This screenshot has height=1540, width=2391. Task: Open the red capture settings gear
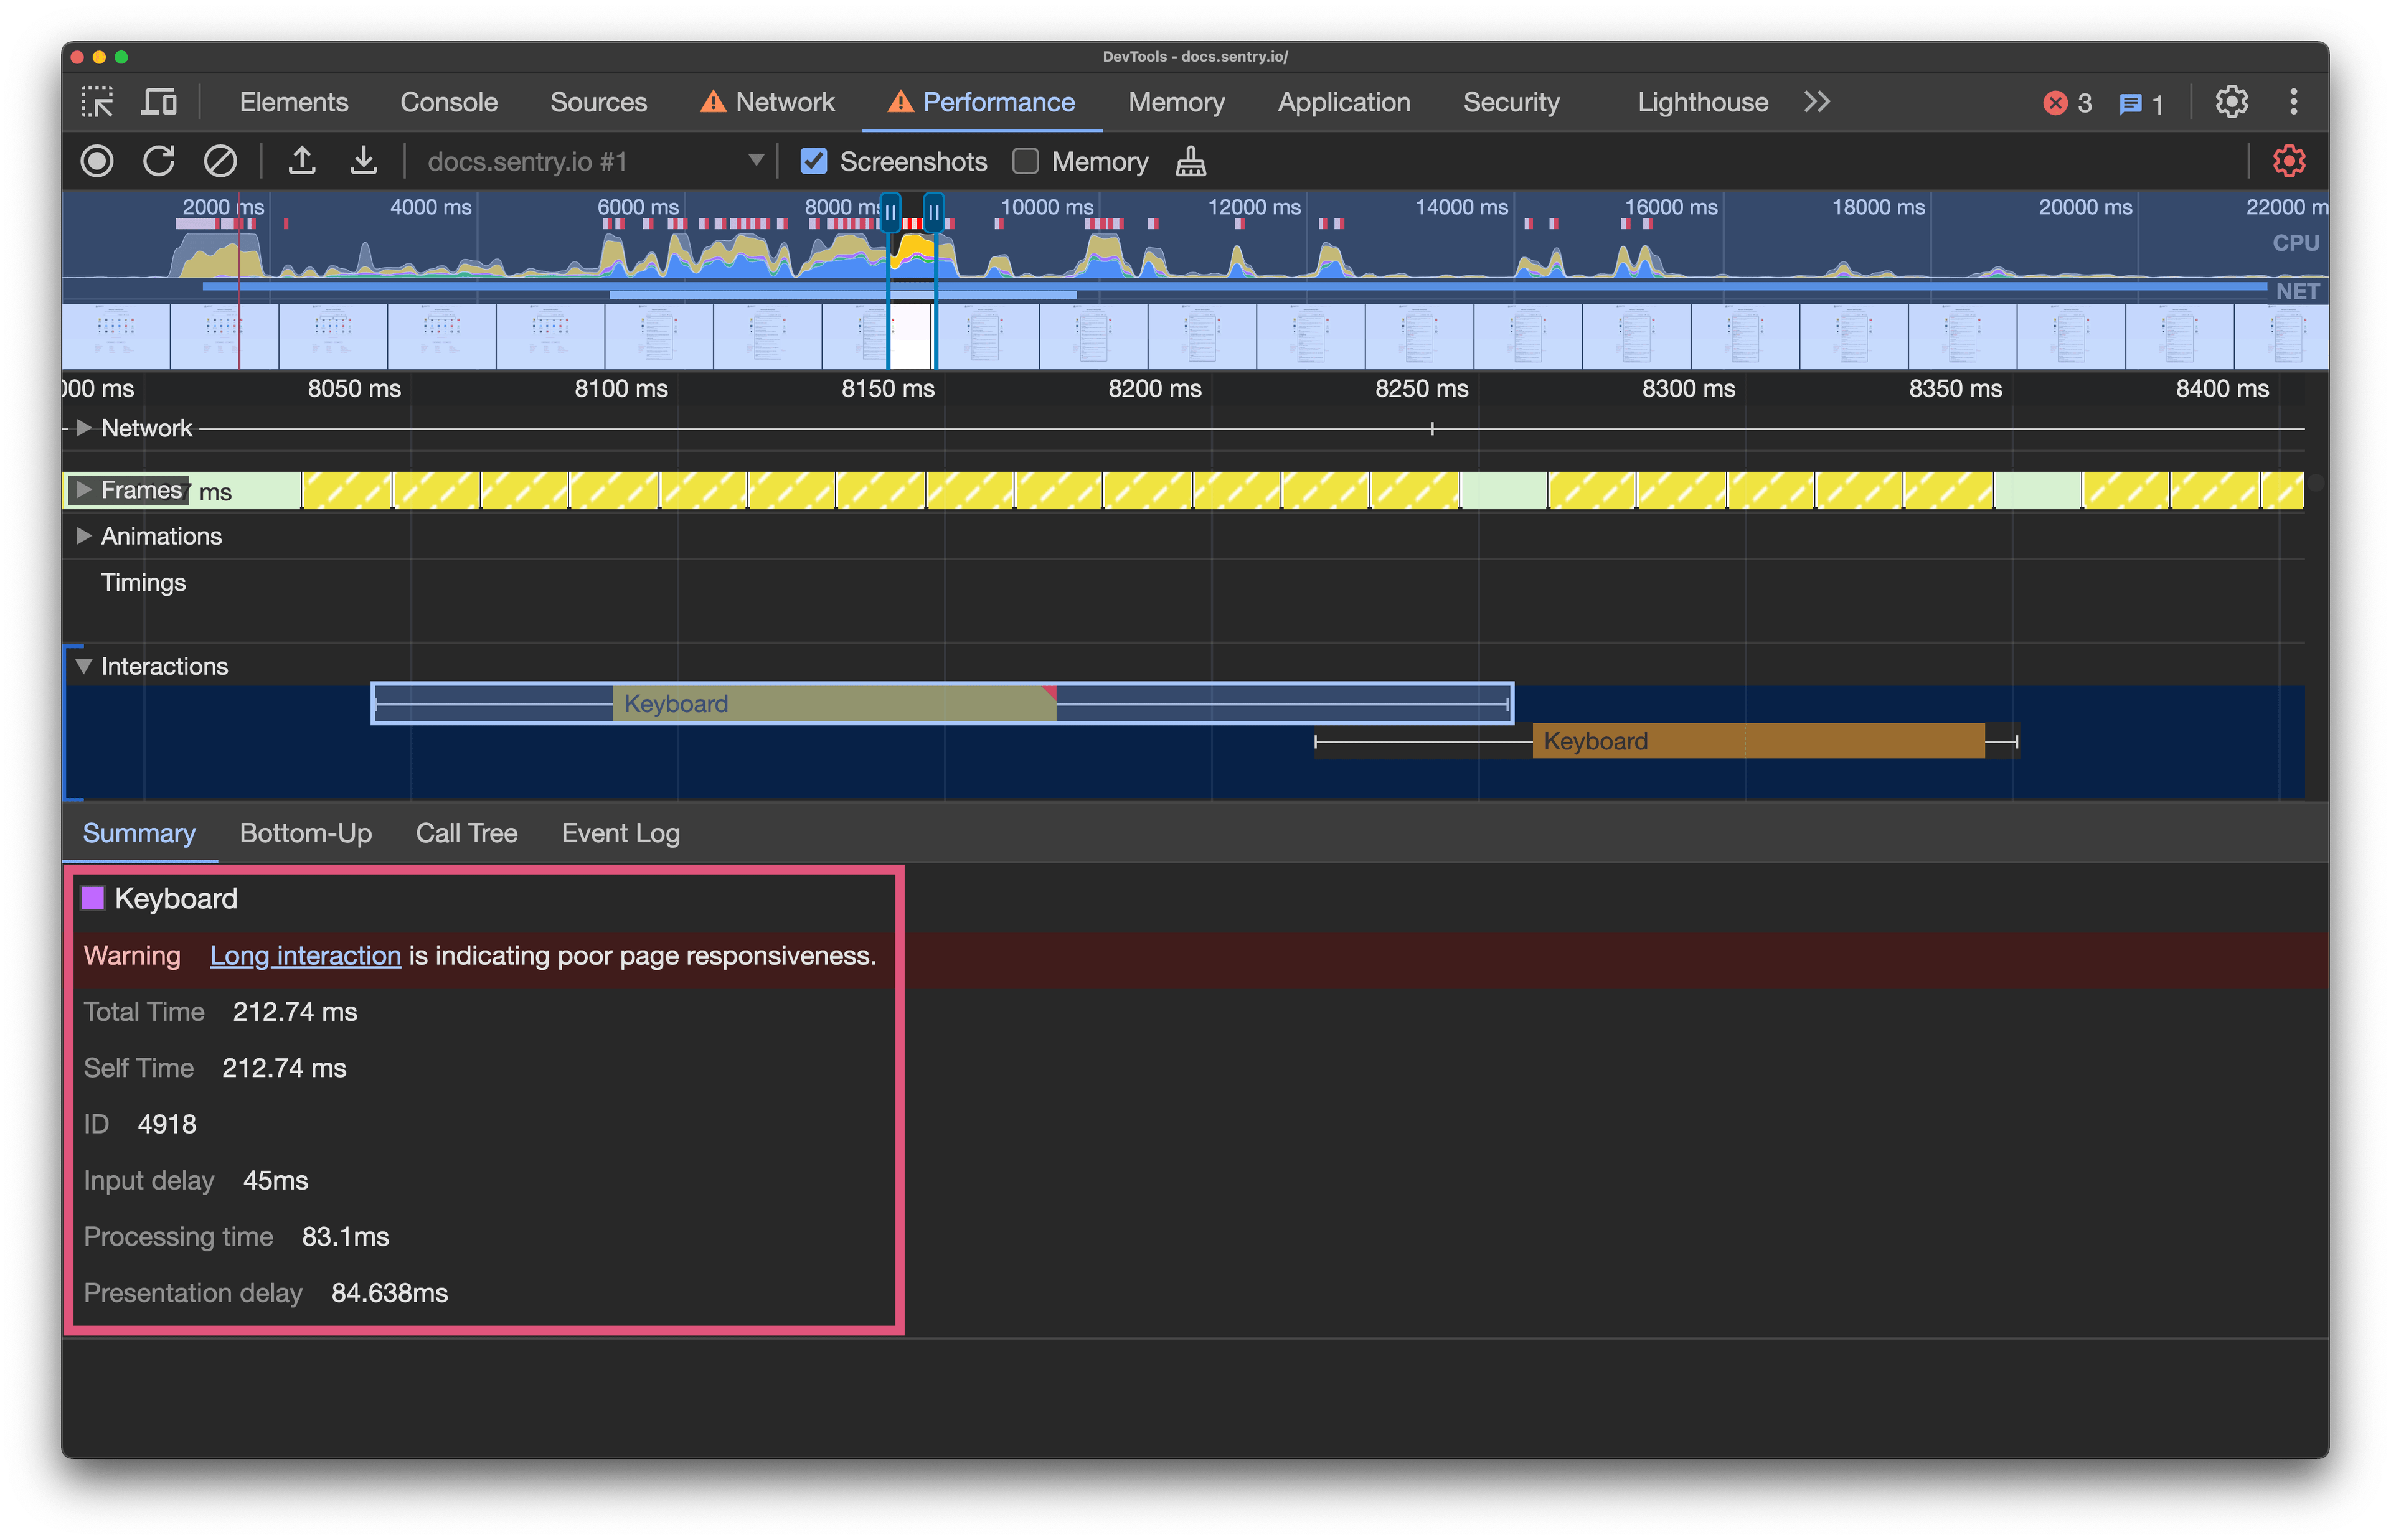click(x=2289, y=161)
